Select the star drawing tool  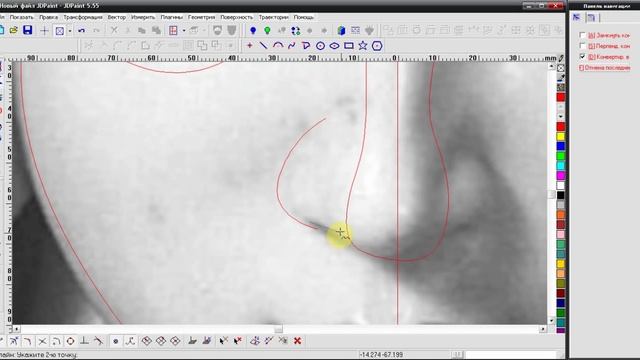(362, 46)
